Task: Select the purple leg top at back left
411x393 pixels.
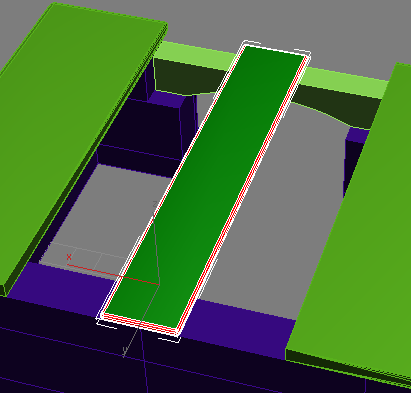Action: (x=167, y=99)
